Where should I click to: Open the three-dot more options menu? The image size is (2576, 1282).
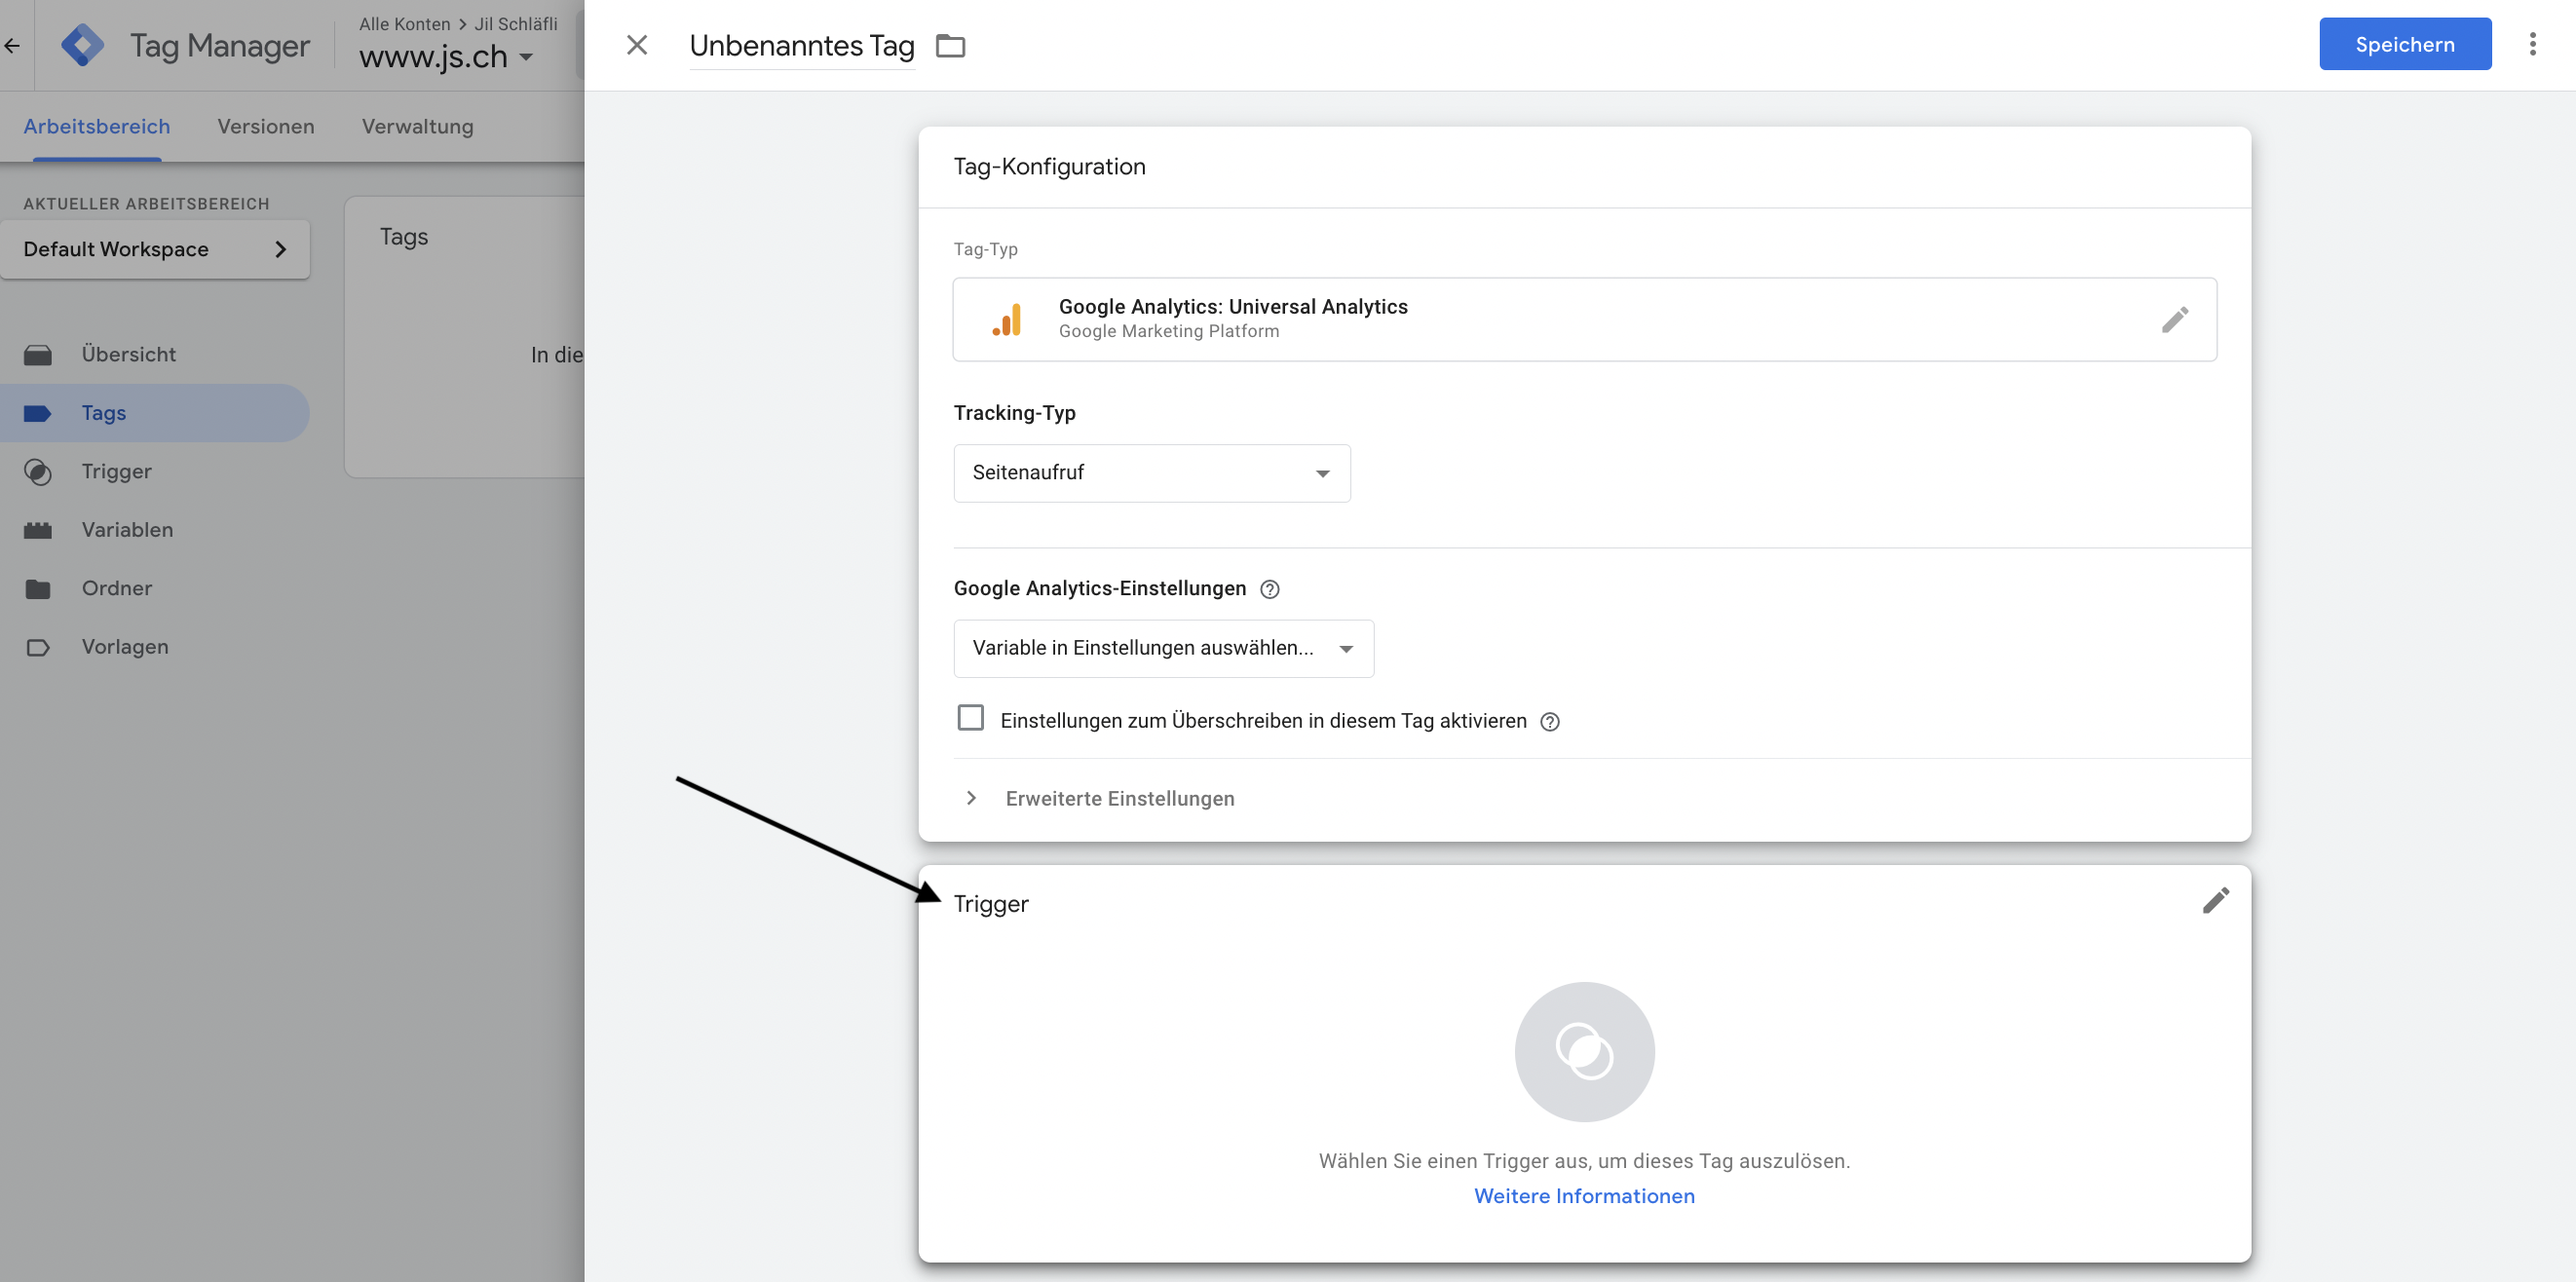tap(2532, 44)
